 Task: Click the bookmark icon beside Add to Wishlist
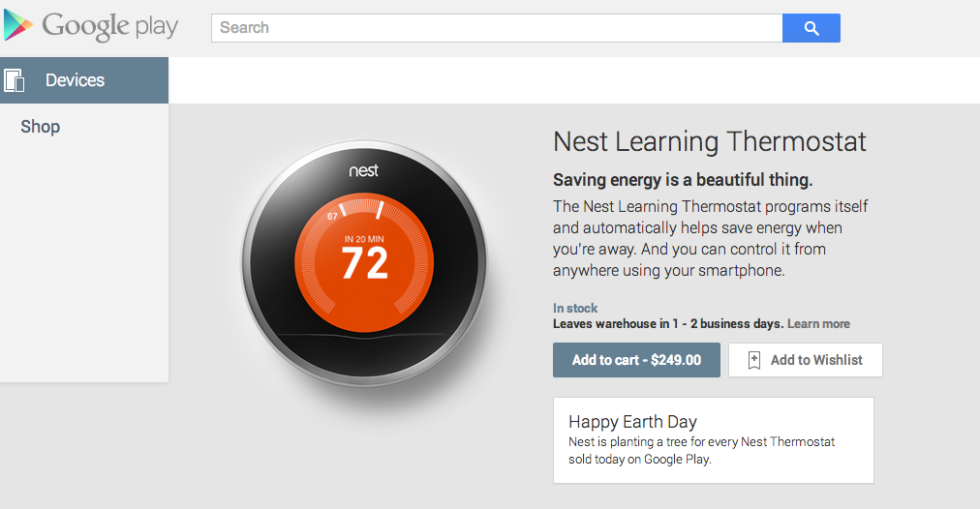click(754, 360)
